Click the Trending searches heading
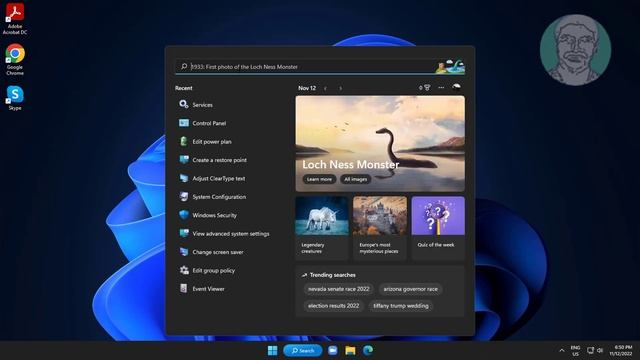The image size is (640, 360). pyautogui.click(x=333, y=275)
